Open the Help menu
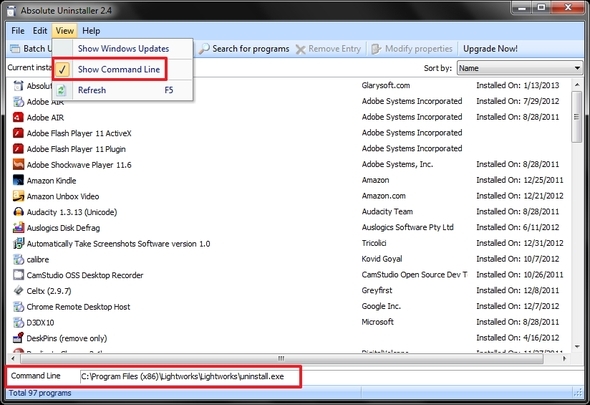 click(91, 31)
